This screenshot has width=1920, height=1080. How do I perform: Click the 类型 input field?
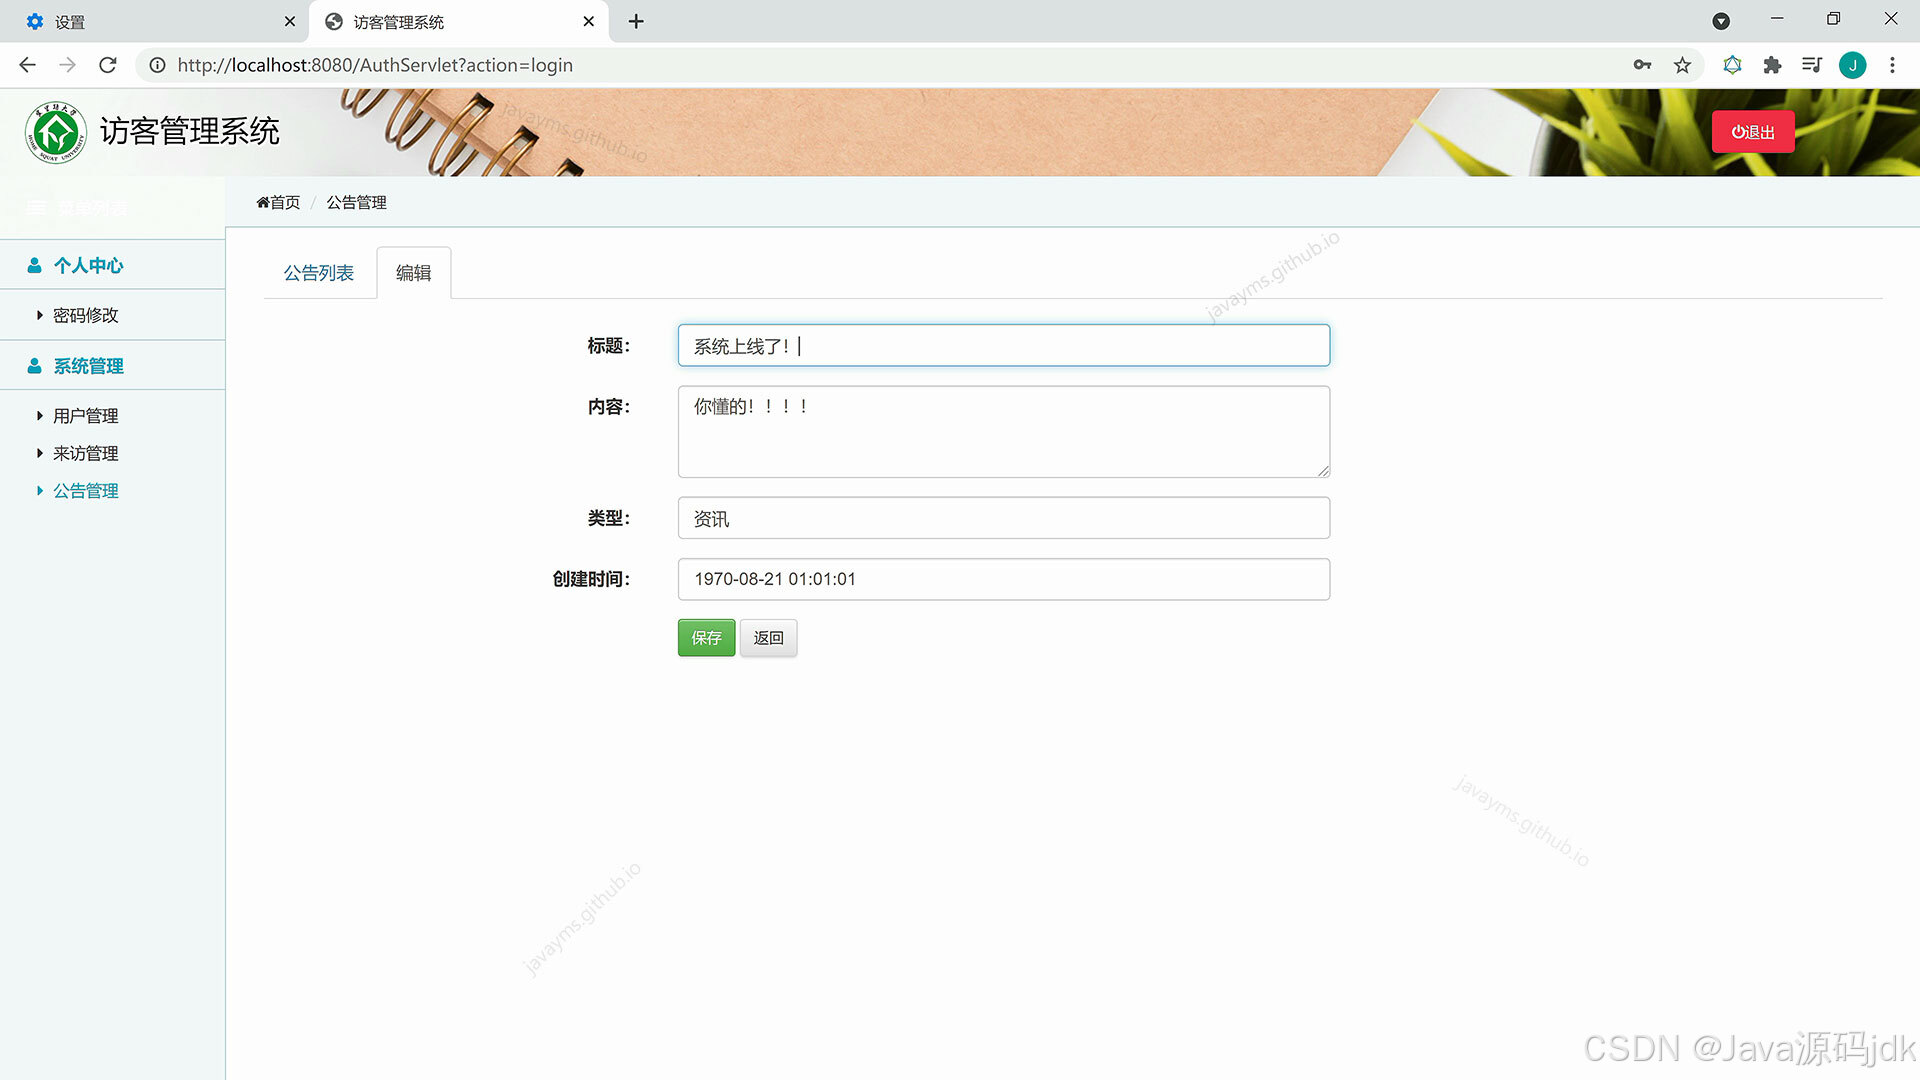pyautogui.click(x=1004, y=518)
